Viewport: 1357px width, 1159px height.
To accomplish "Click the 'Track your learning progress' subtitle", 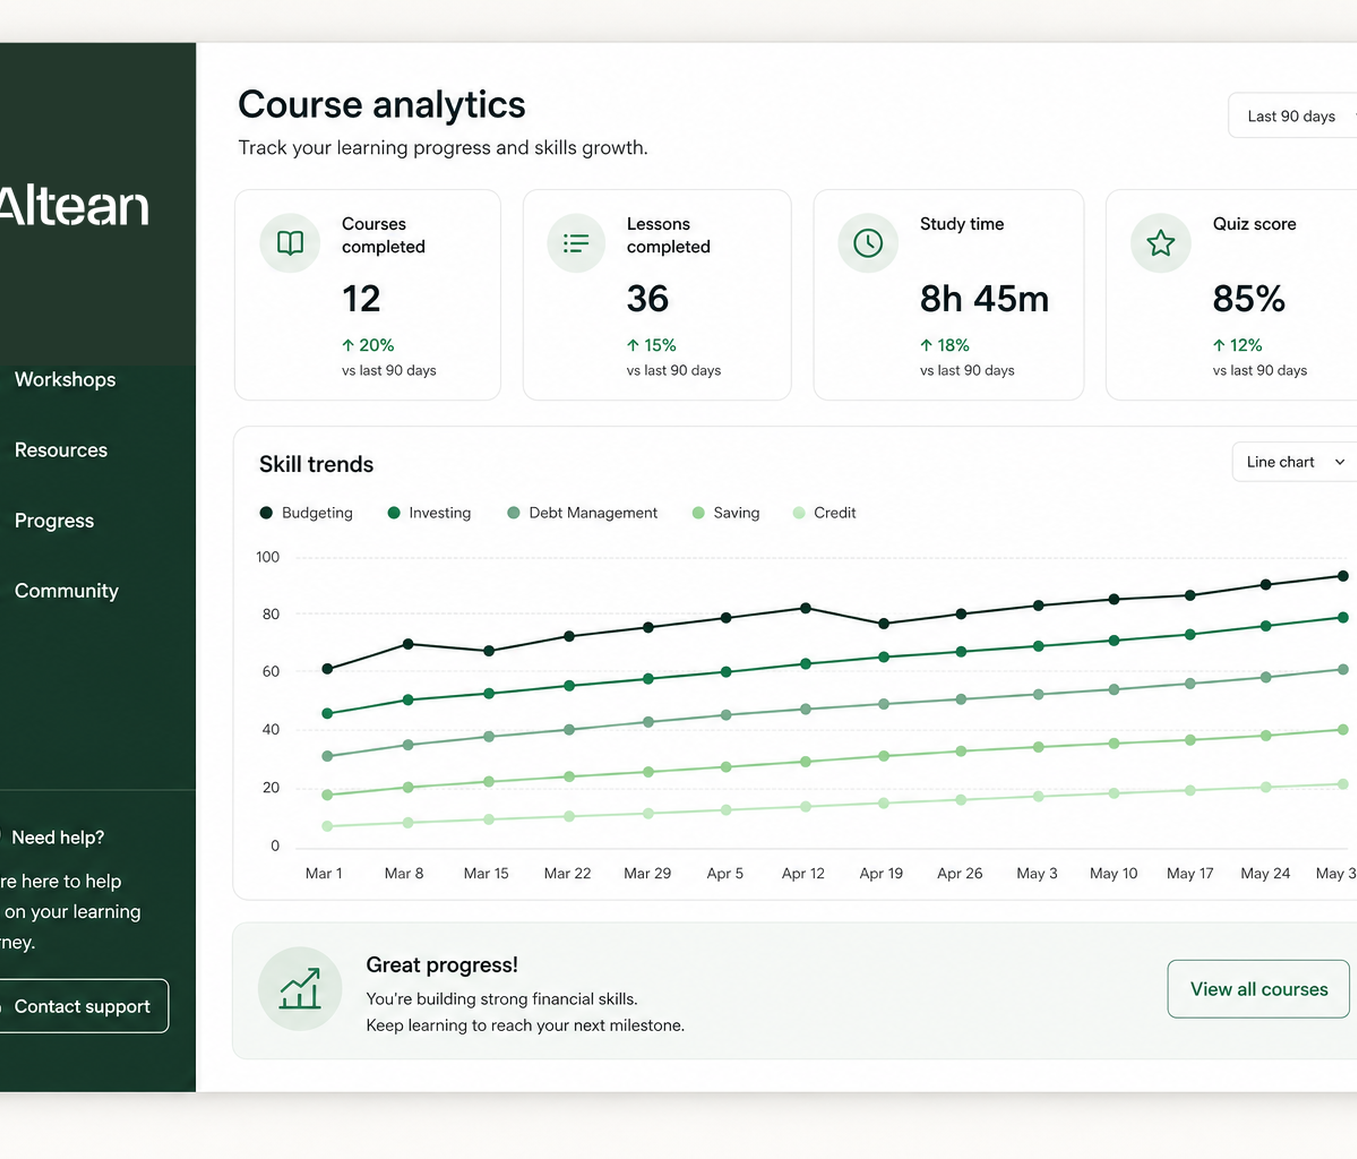I will pyautogui.click(x=443, y=148).
